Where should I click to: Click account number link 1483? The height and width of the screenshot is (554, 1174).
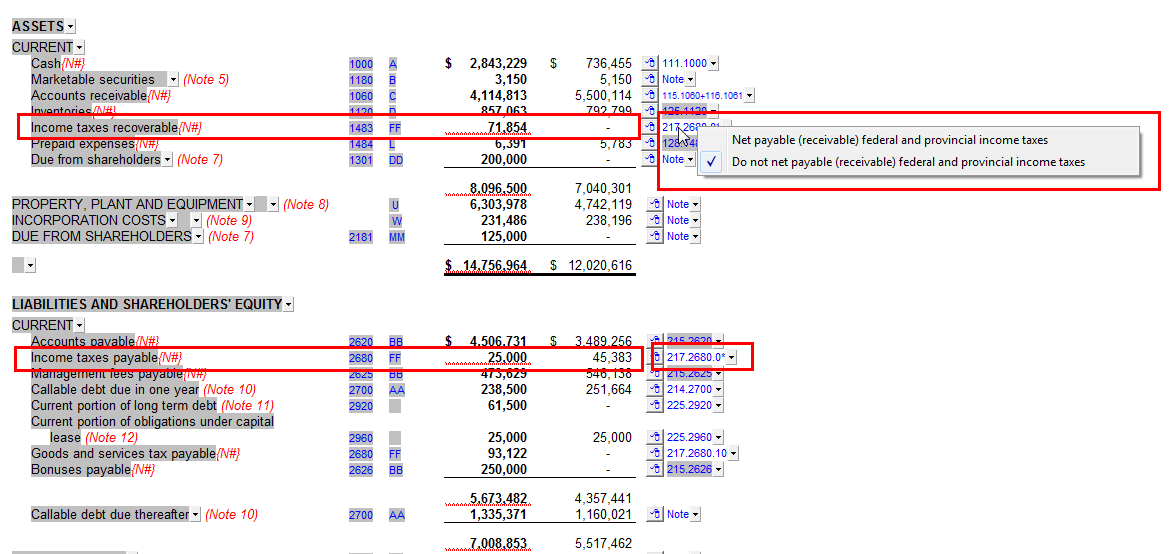point(361,128)
